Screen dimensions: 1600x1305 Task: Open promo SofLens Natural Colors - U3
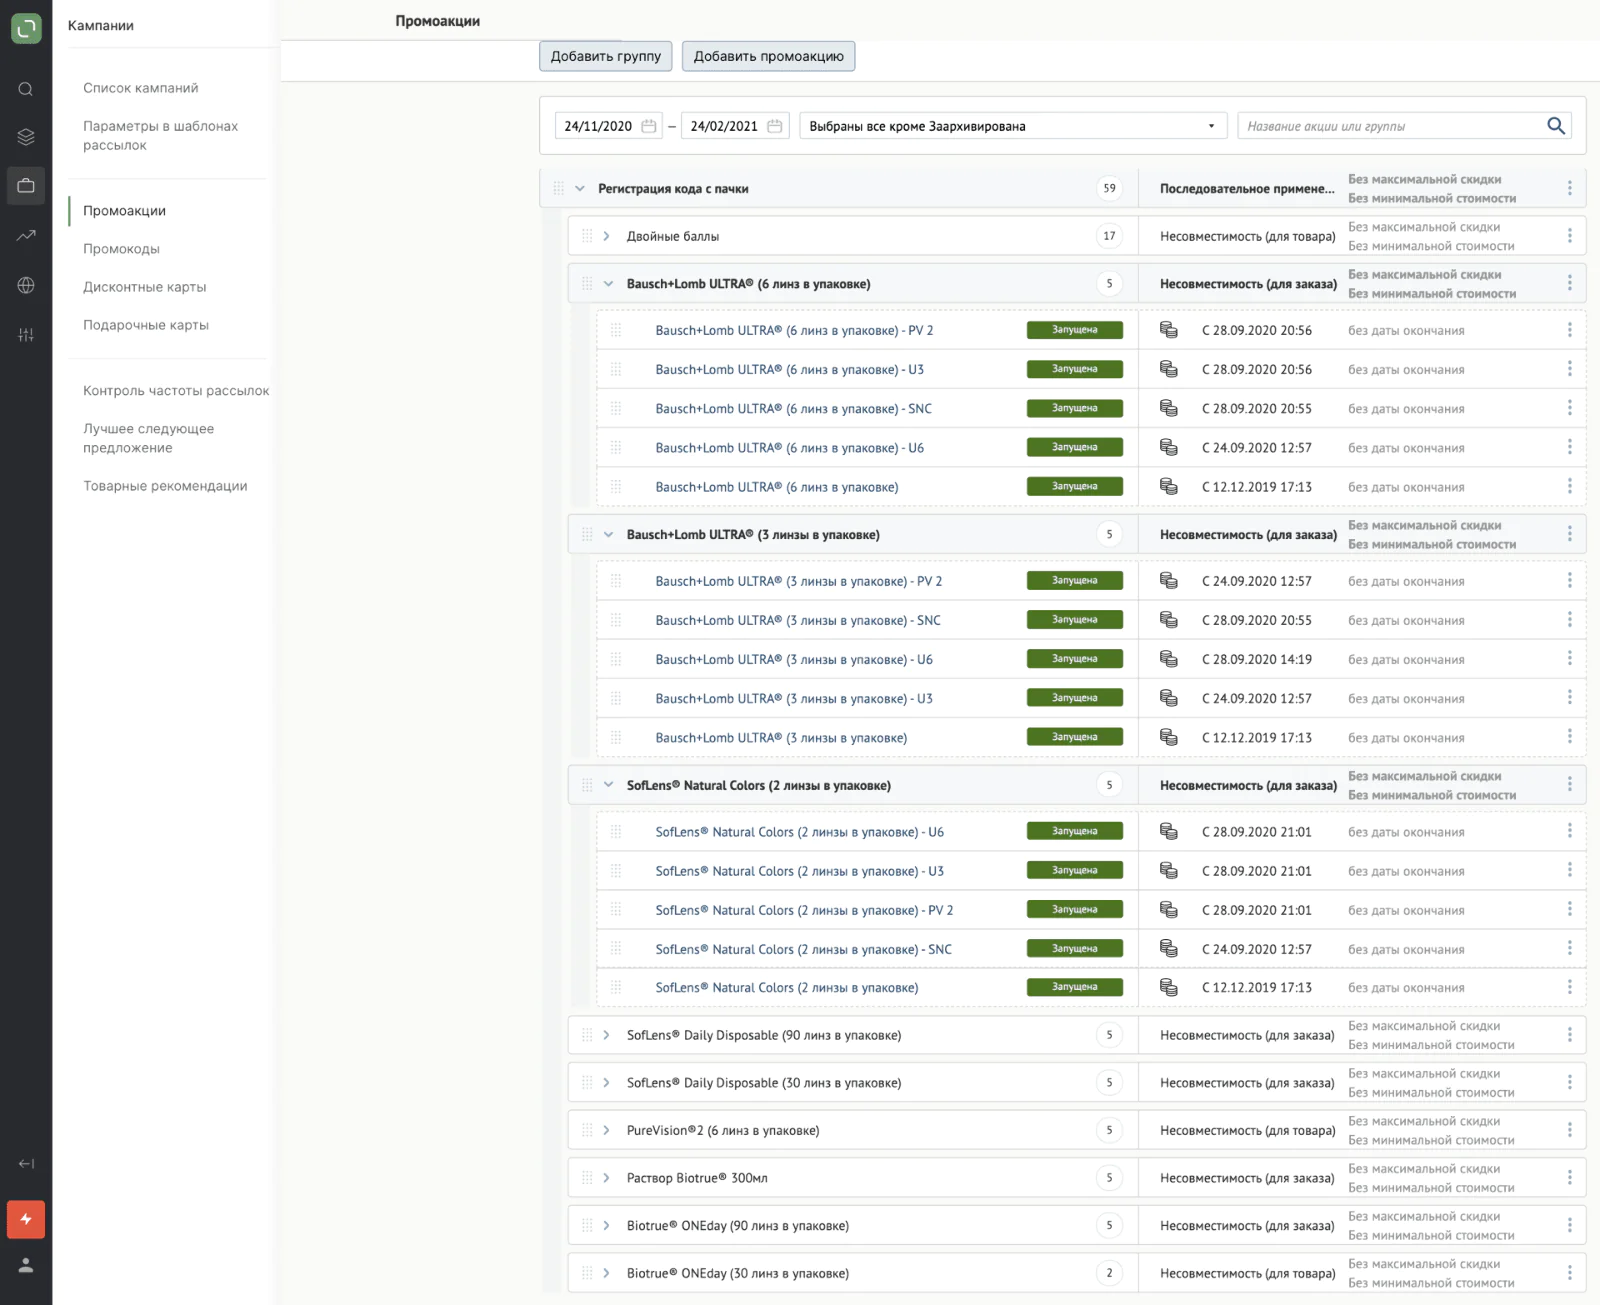(x=799, y=871)
